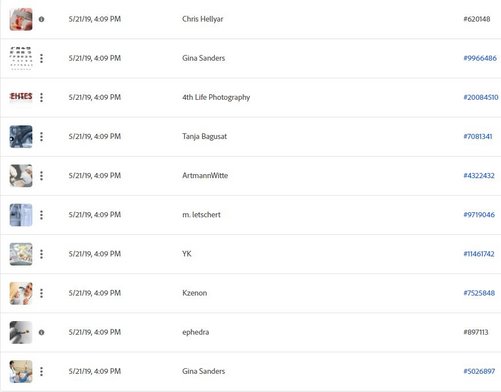Click info icon on Chris Hellyar row
501x392 pixels.
coord(41,19)
